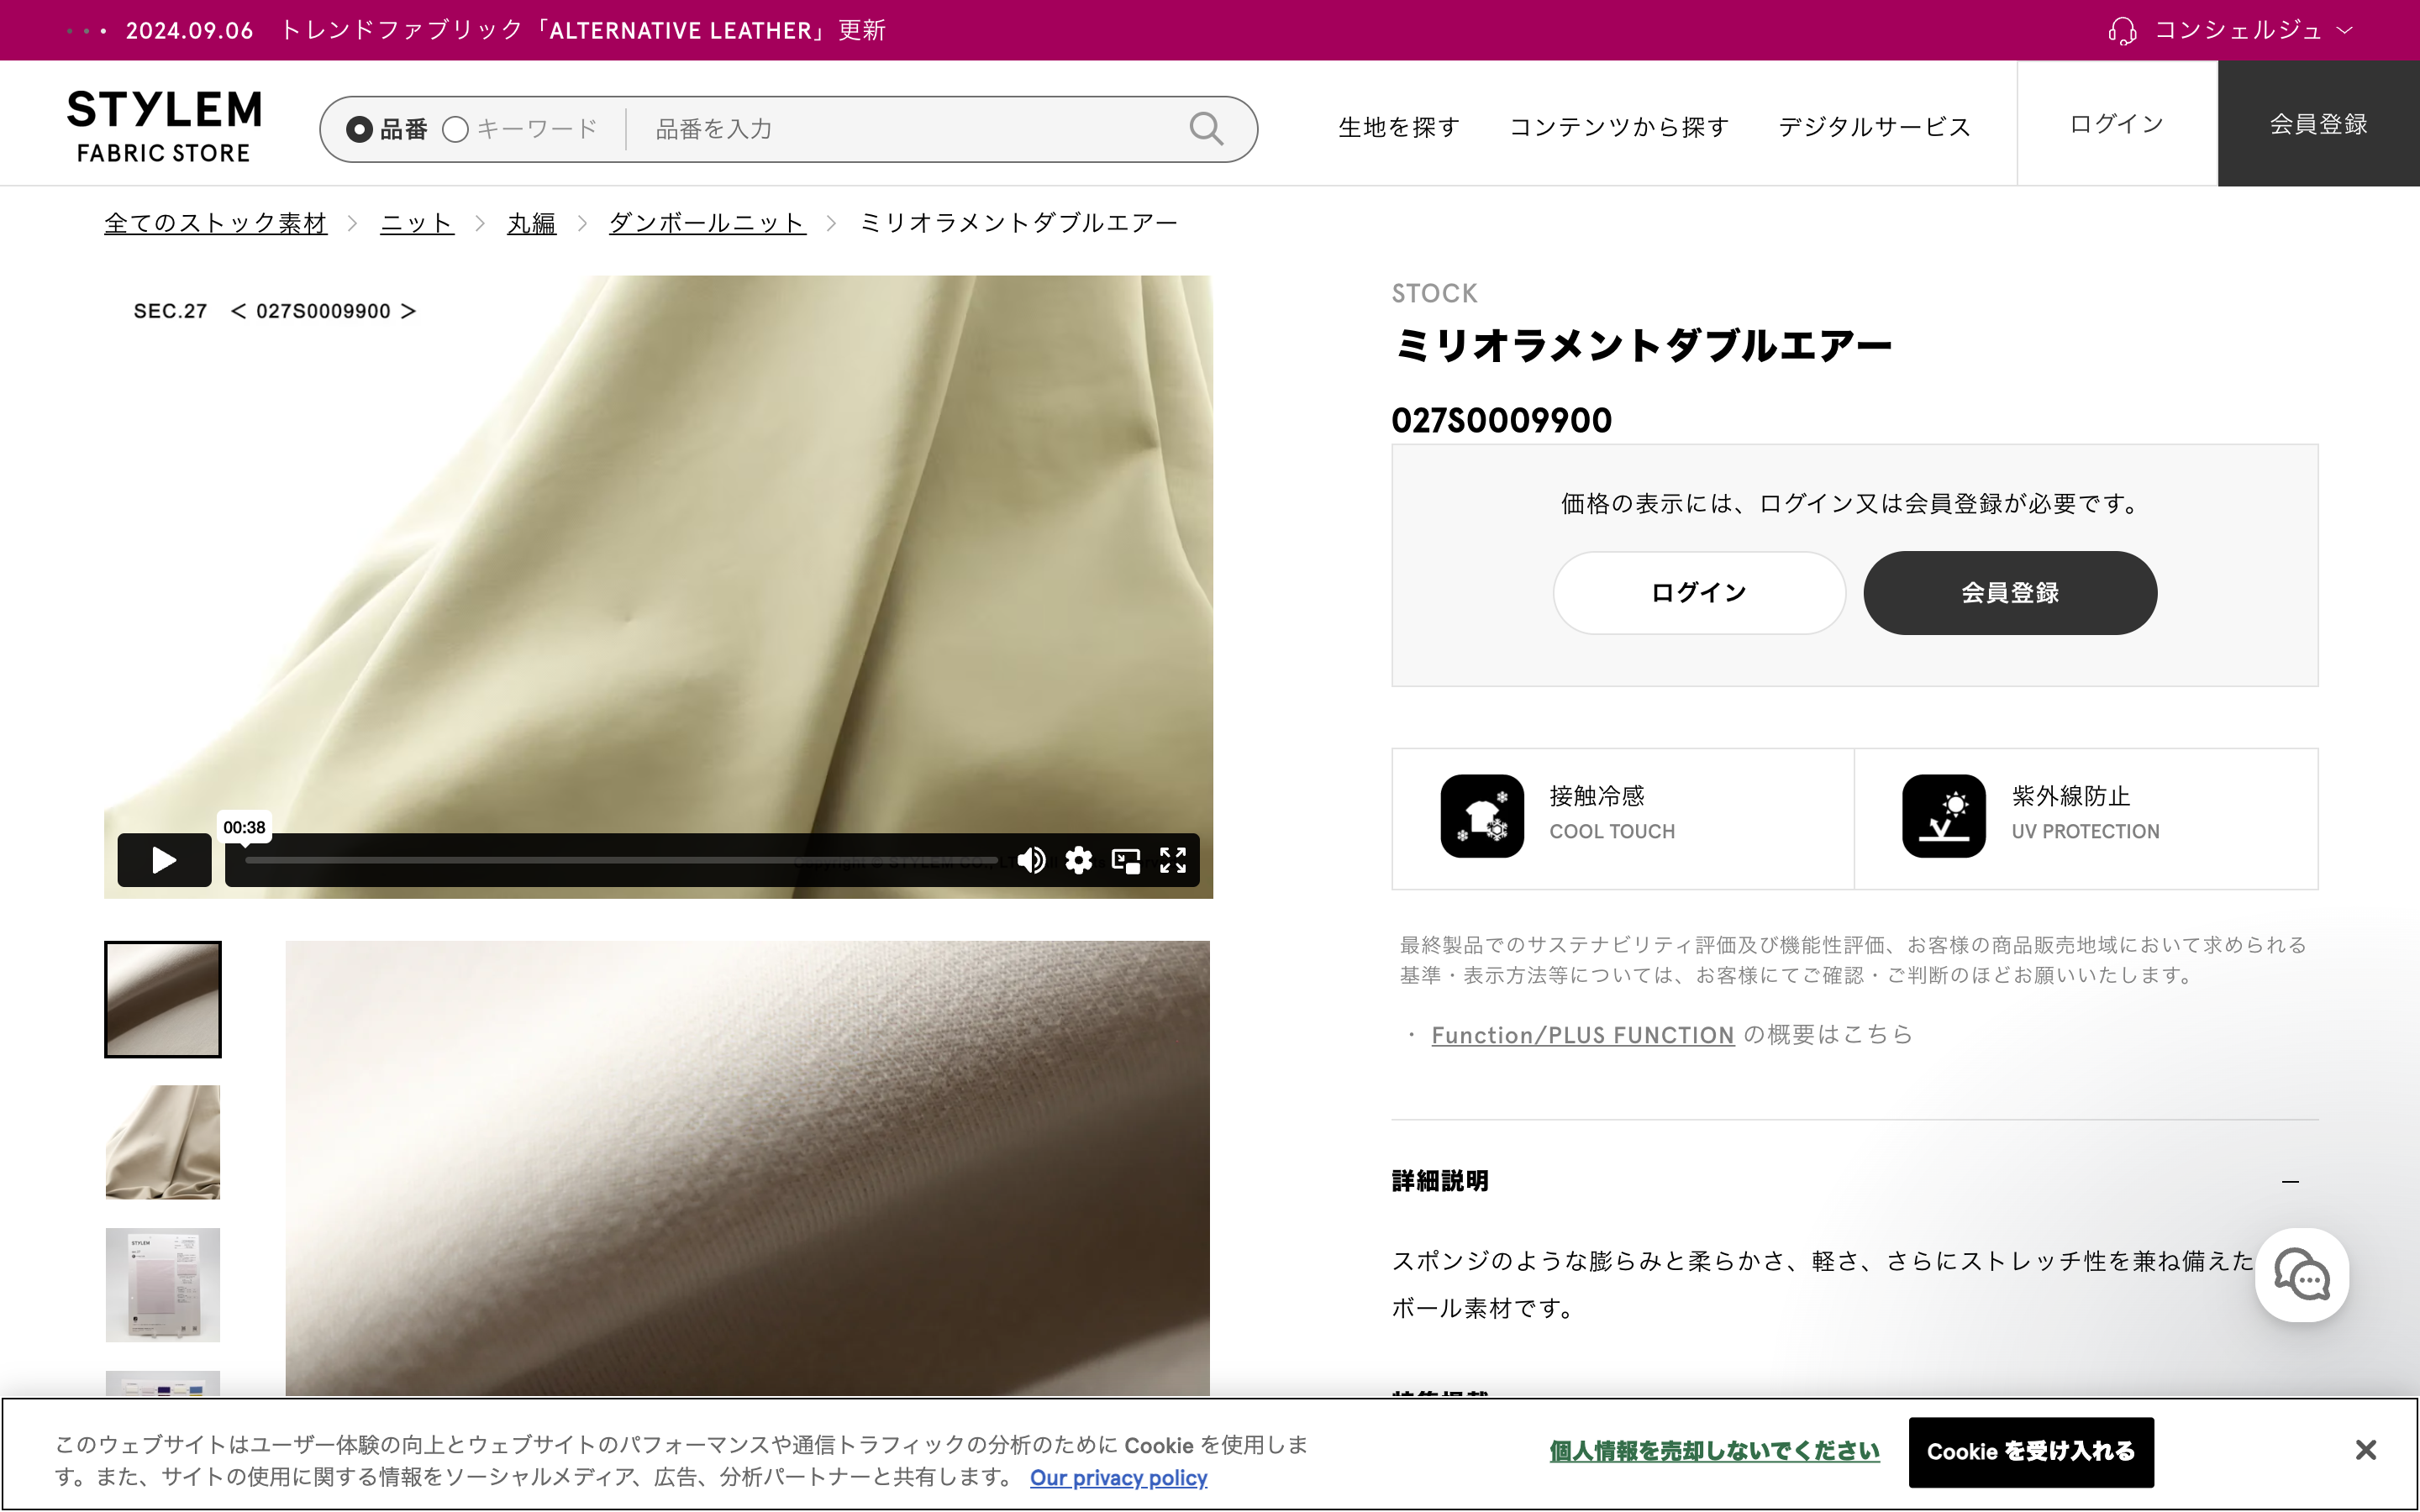Seek along the video progress bar
This screenshot has height=1512, width=2420.
coord(620,859)
